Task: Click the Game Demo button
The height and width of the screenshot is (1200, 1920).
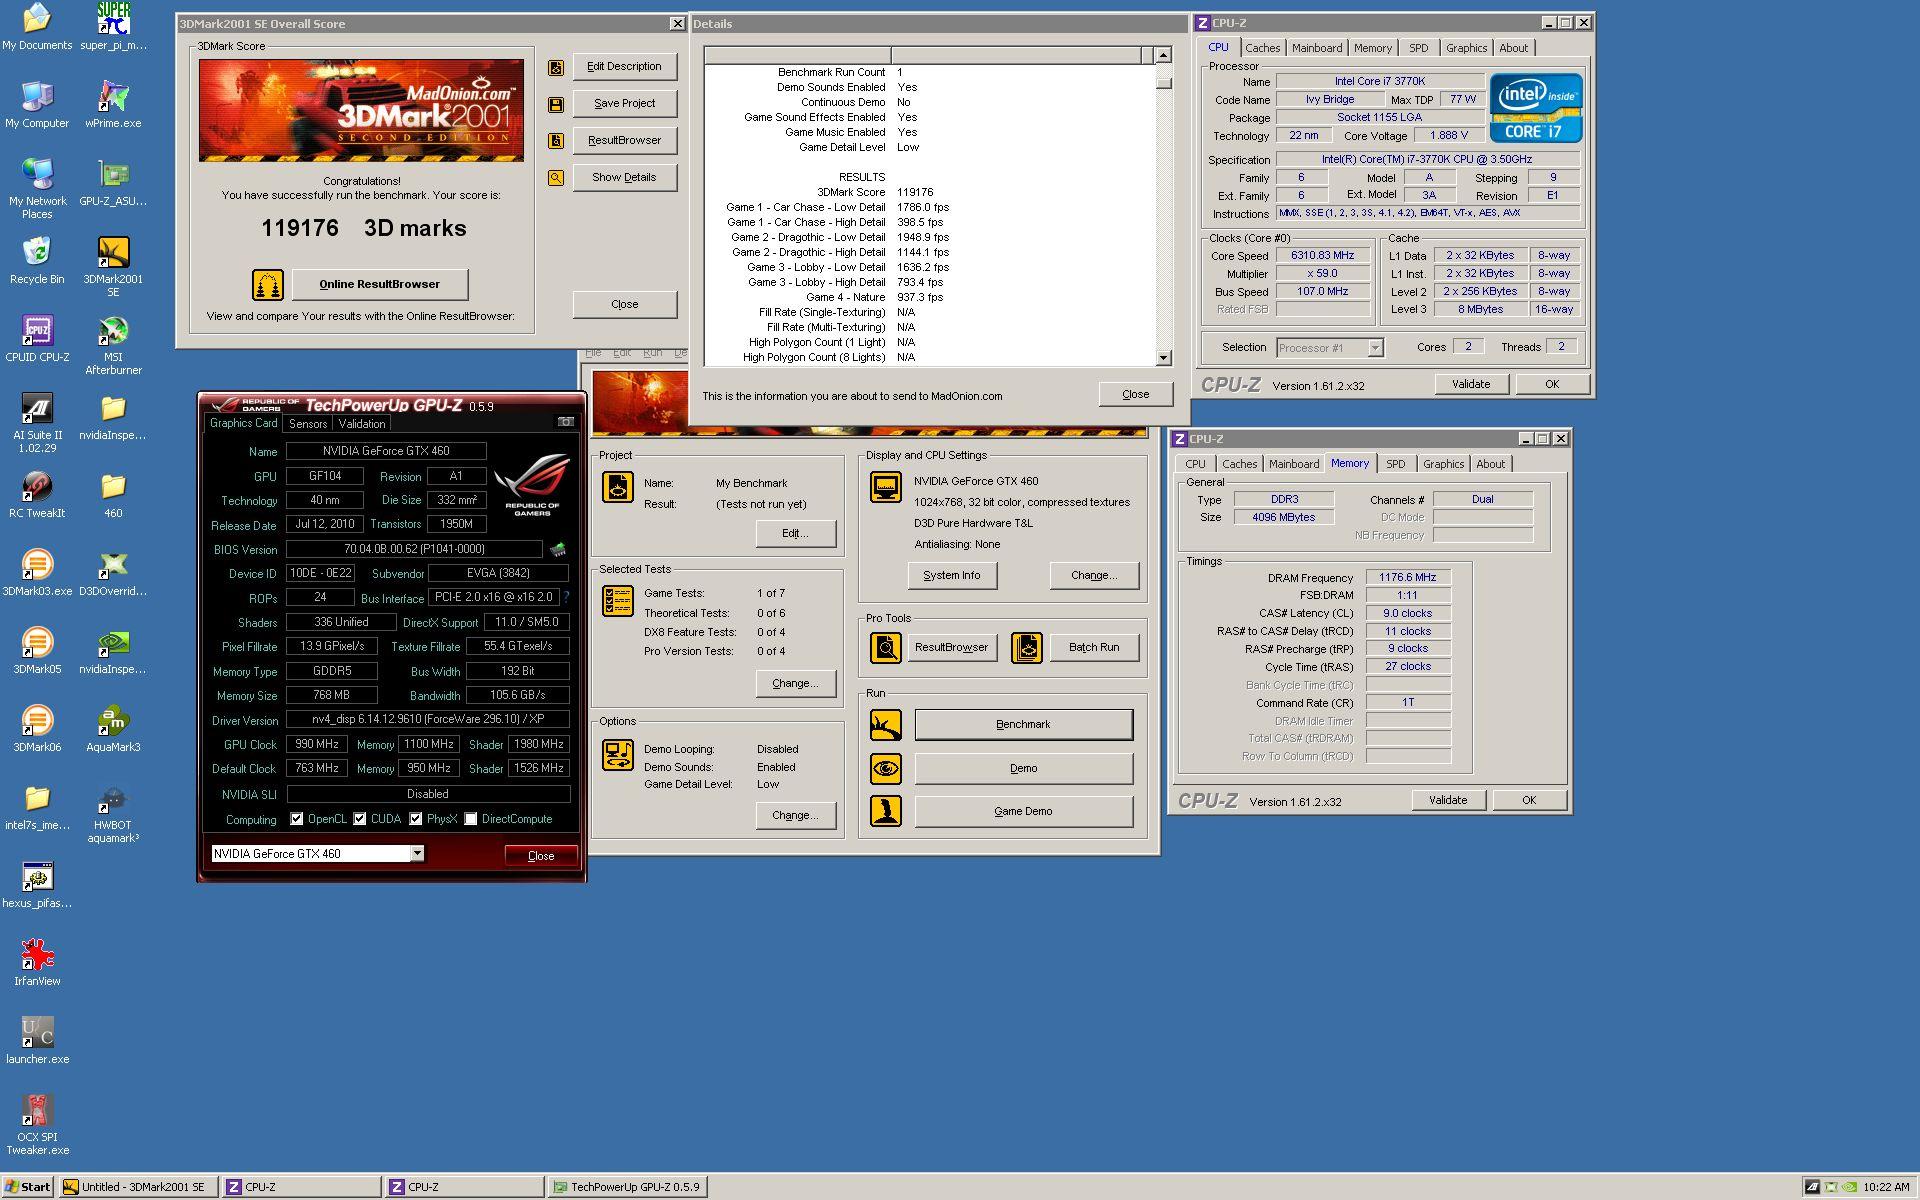Action: coord(1023,812)
